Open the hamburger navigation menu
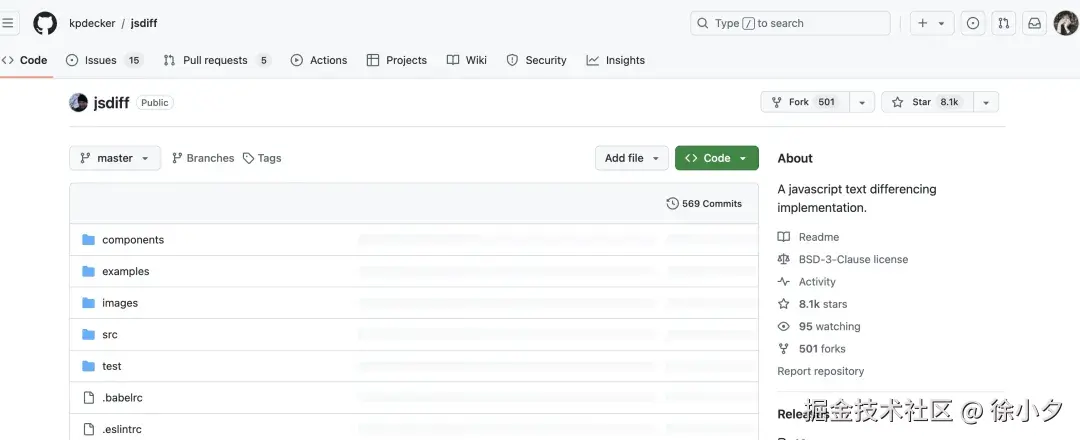1080x440 pixels. [9, 23]
